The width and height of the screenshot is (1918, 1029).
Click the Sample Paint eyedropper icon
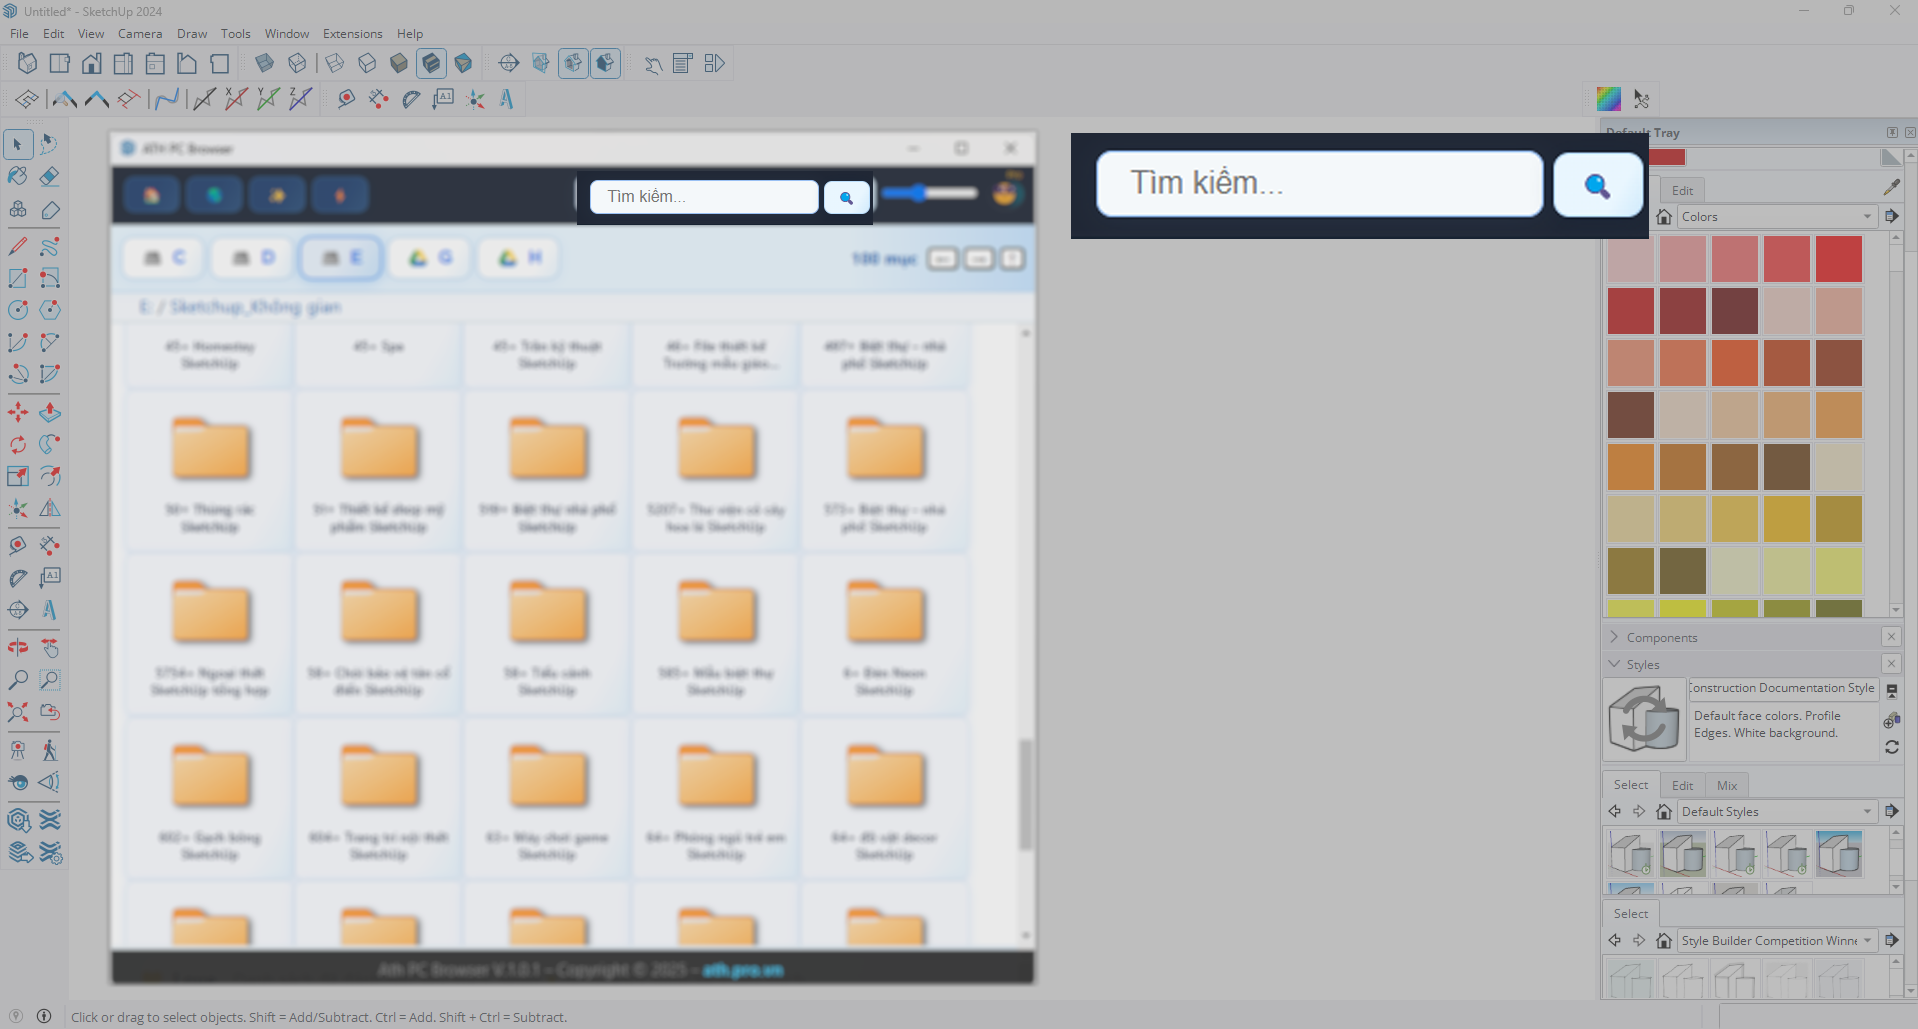[x=1891, y=187]
